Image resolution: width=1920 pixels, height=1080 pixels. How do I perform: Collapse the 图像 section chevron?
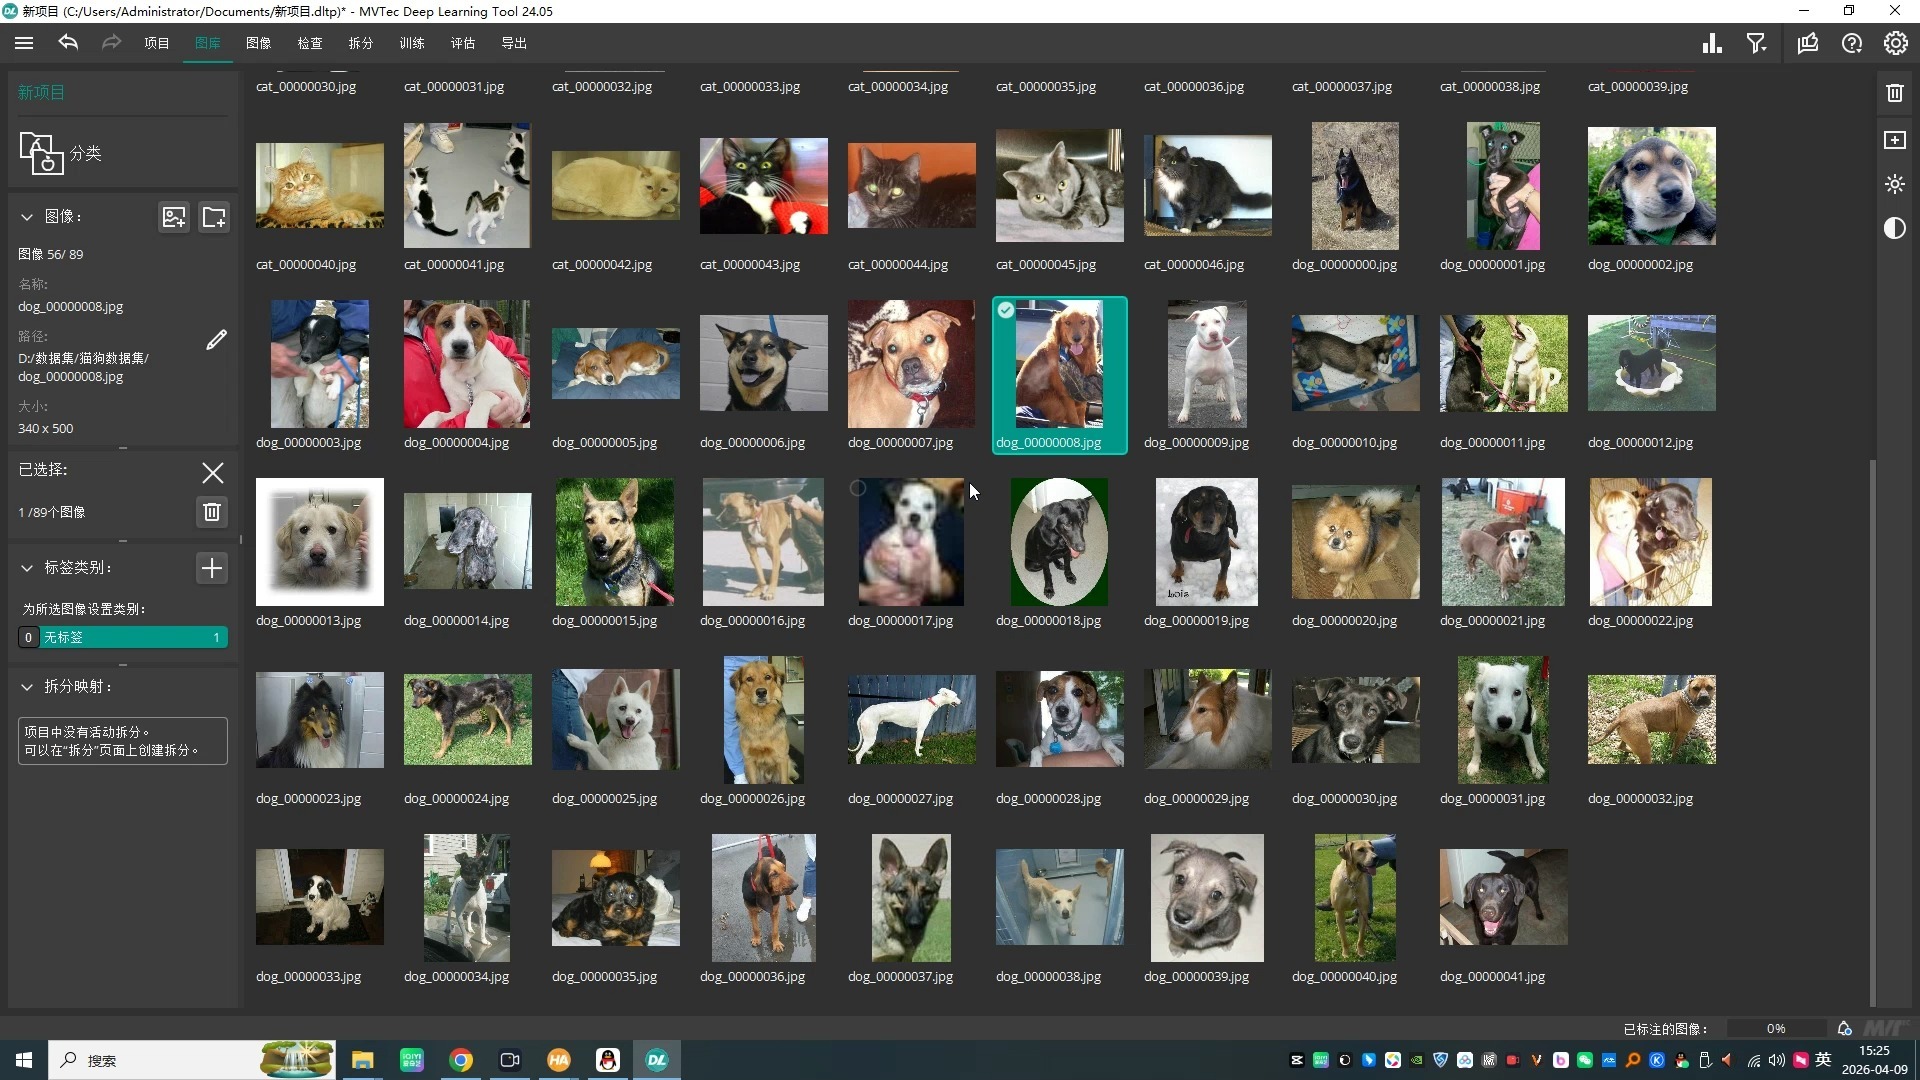pos(27,216)
